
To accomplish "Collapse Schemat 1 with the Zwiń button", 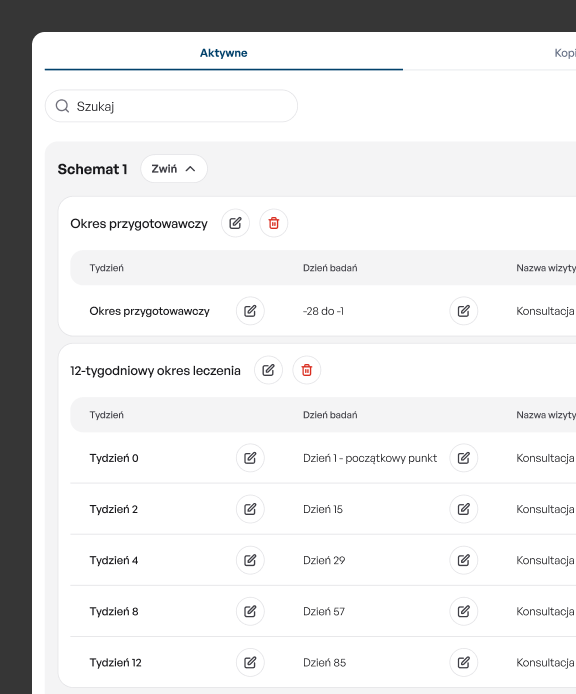I will coord(174,169).
